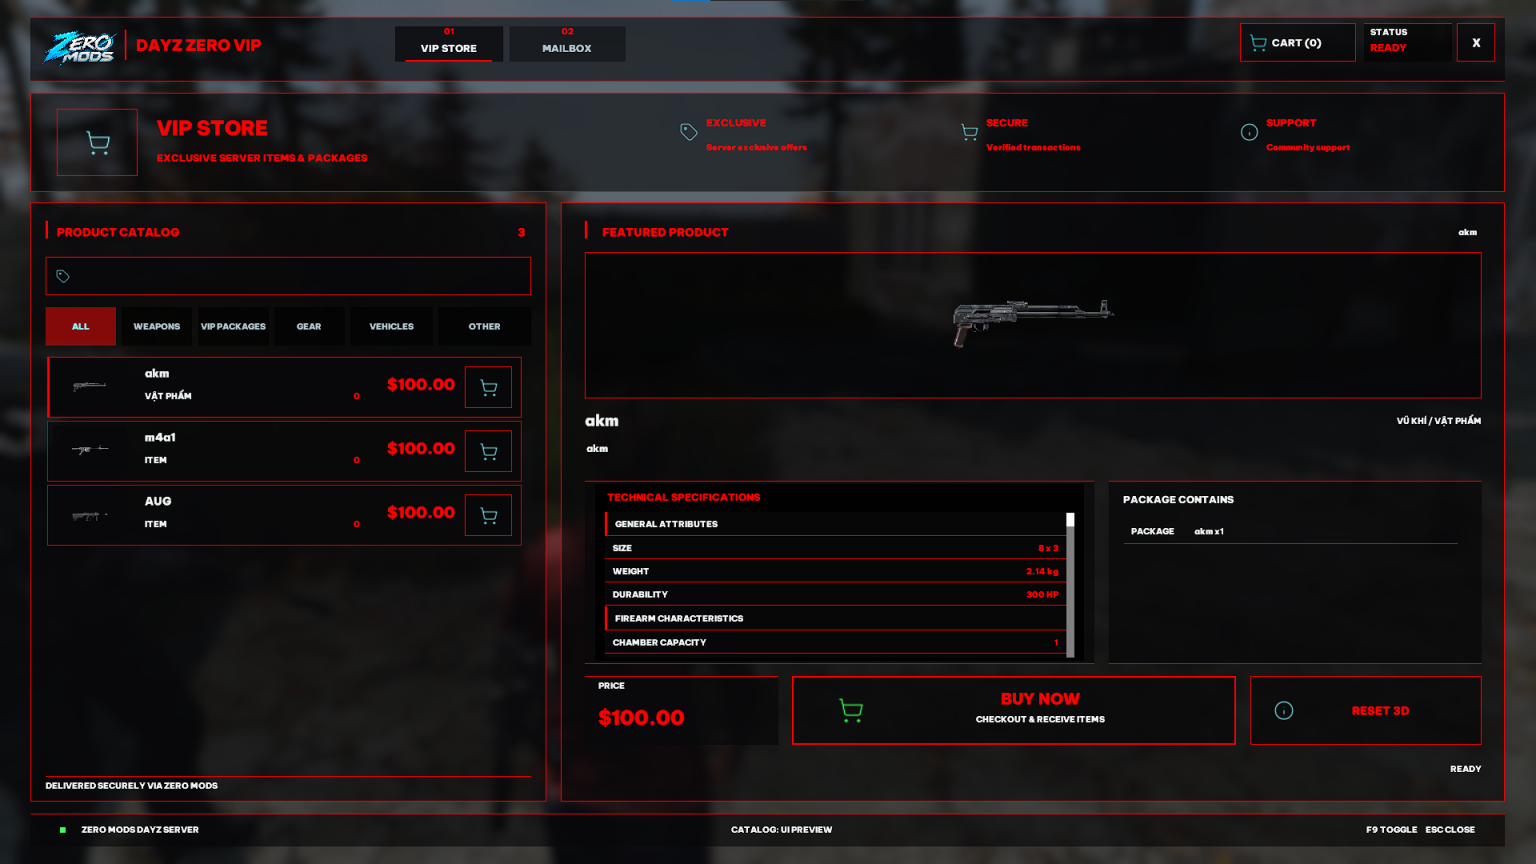The width and height of the screenshot is (1536, 864).
Task: Click the Secure cart icon
Action: click(969, 132)
